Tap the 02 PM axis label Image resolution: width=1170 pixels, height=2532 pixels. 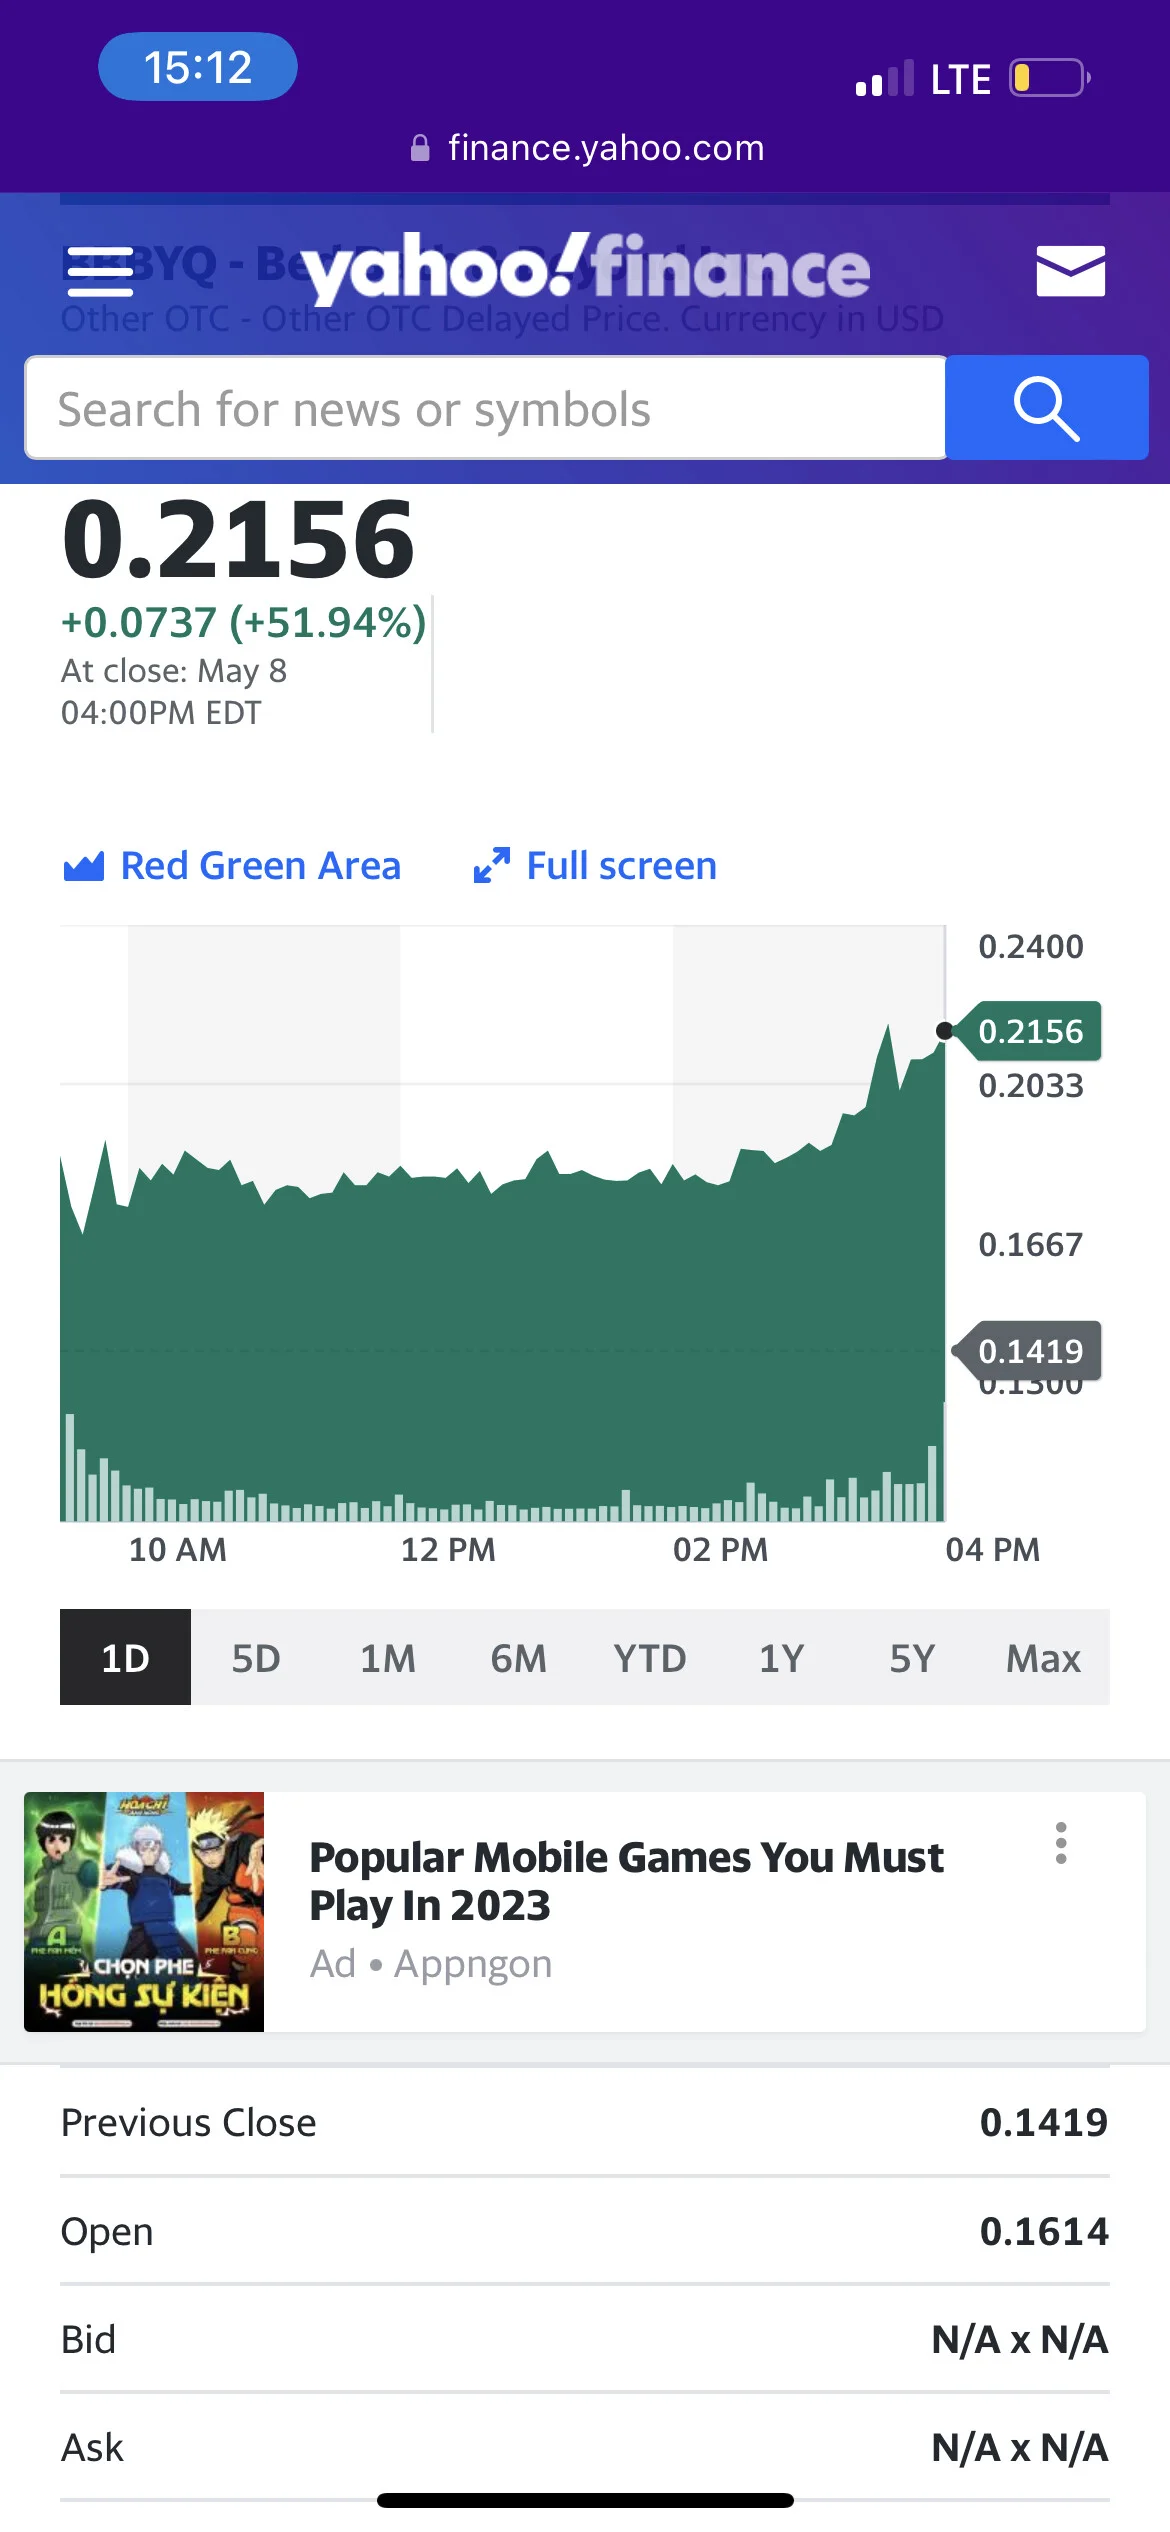tap(721, 1550)
